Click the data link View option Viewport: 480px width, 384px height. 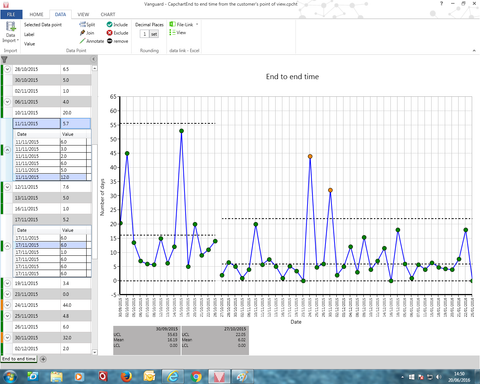point(177,32)
